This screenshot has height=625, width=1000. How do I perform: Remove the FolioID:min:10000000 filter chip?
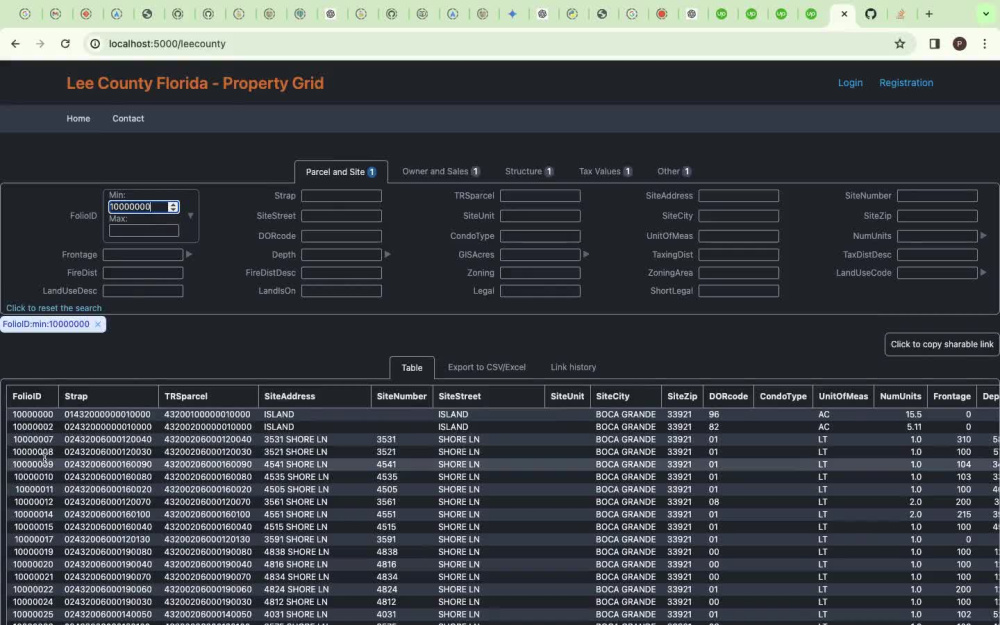point(97,325)
